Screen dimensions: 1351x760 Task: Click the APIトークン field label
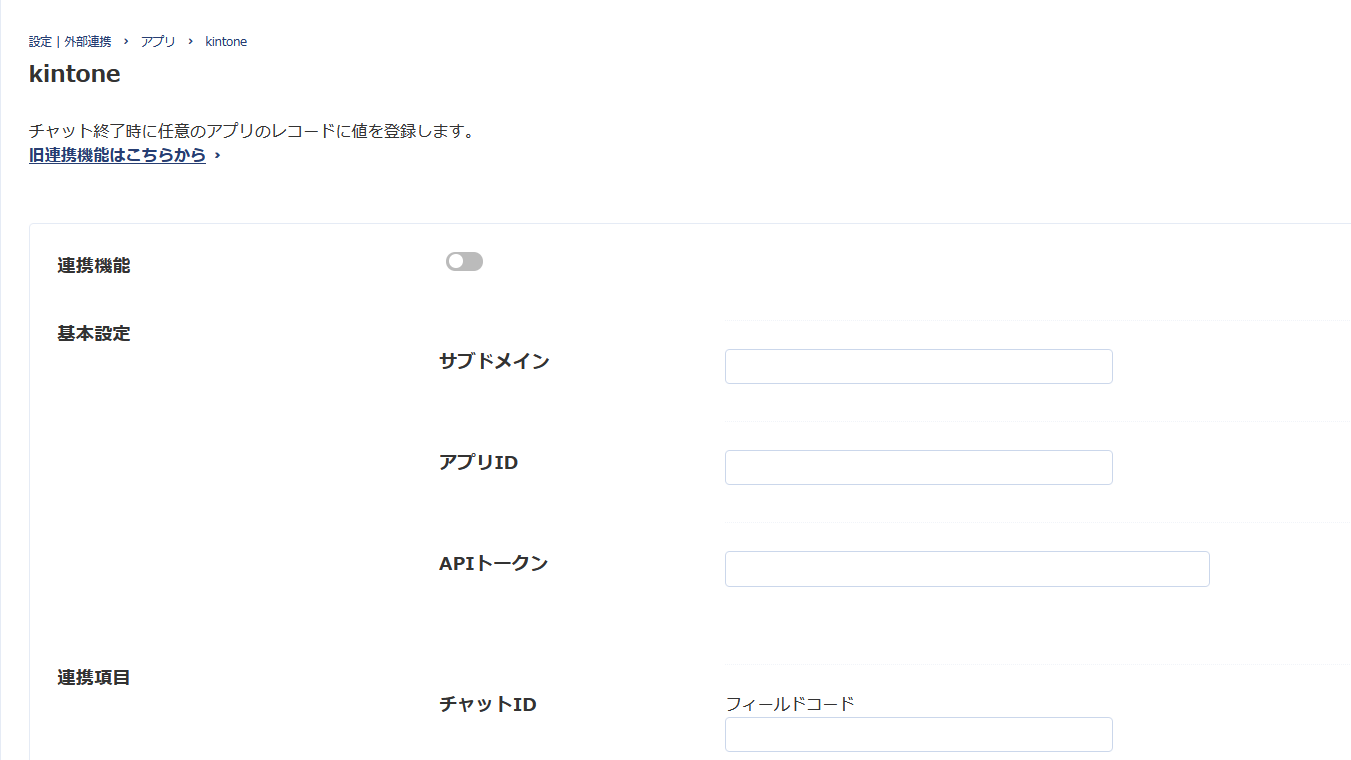[x=493, y=564]
